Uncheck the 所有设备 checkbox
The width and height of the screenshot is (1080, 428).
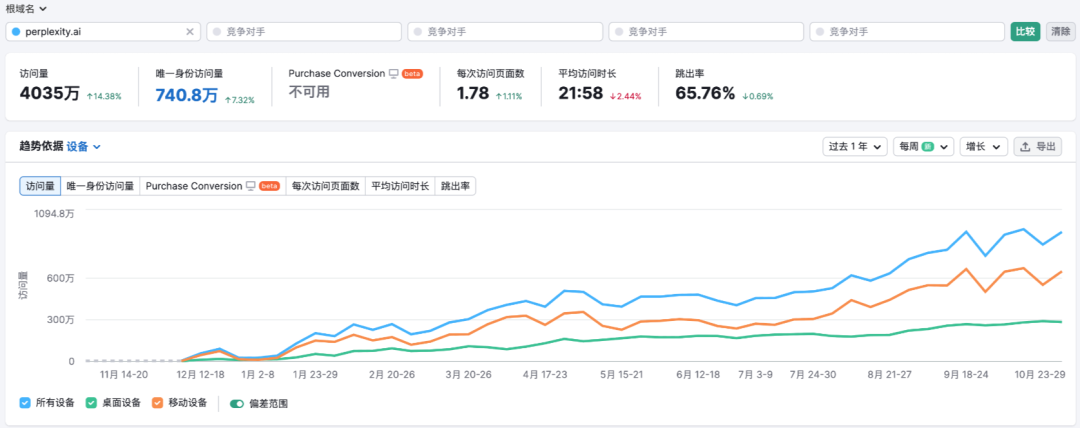tap(25, 402)
